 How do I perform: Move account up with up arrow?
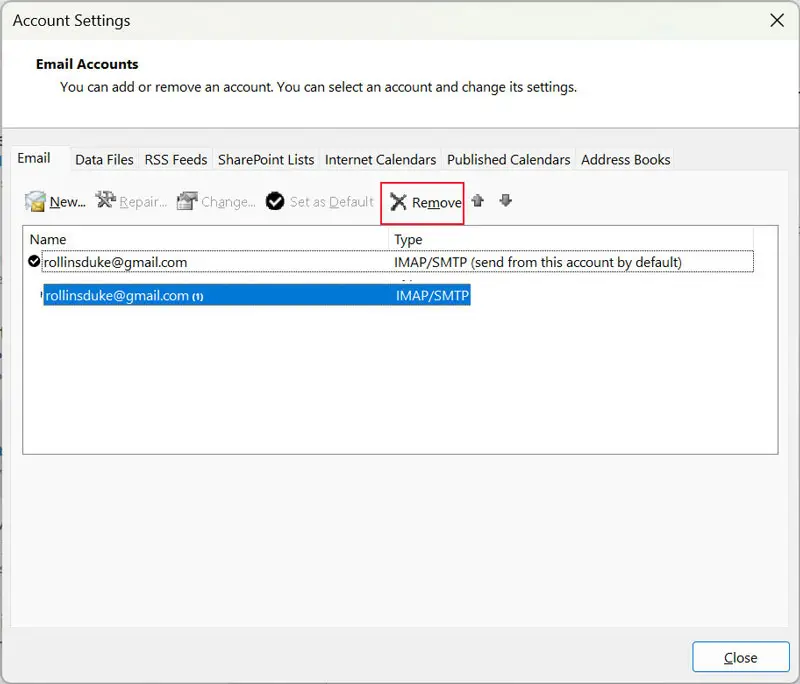[x=478, y=201]
